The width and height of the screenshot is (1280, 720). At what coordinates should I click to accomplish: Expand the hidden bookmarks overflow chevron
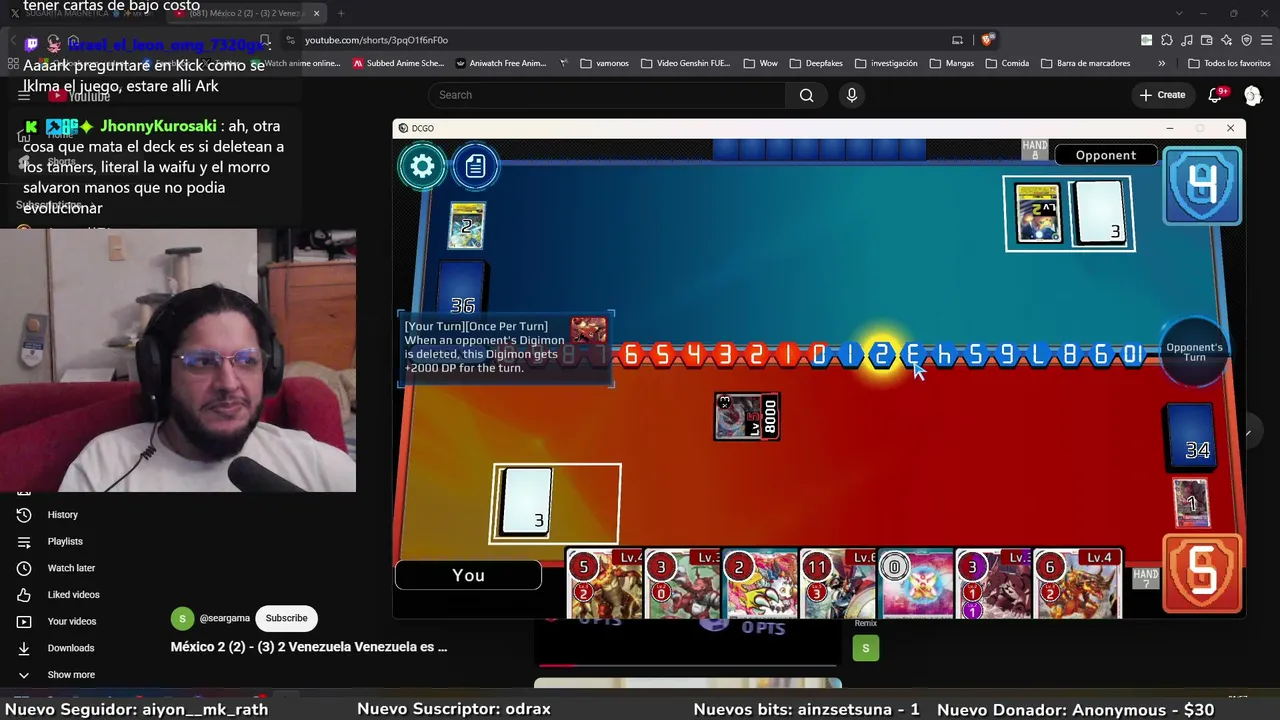tap(1161, 63)
